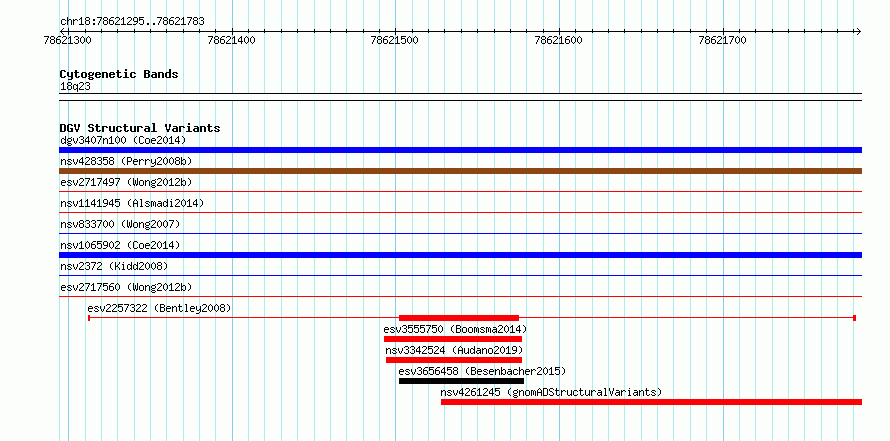
Task: Click the Cytogenetic Bands track title
Action: click(x=119, y=74)
